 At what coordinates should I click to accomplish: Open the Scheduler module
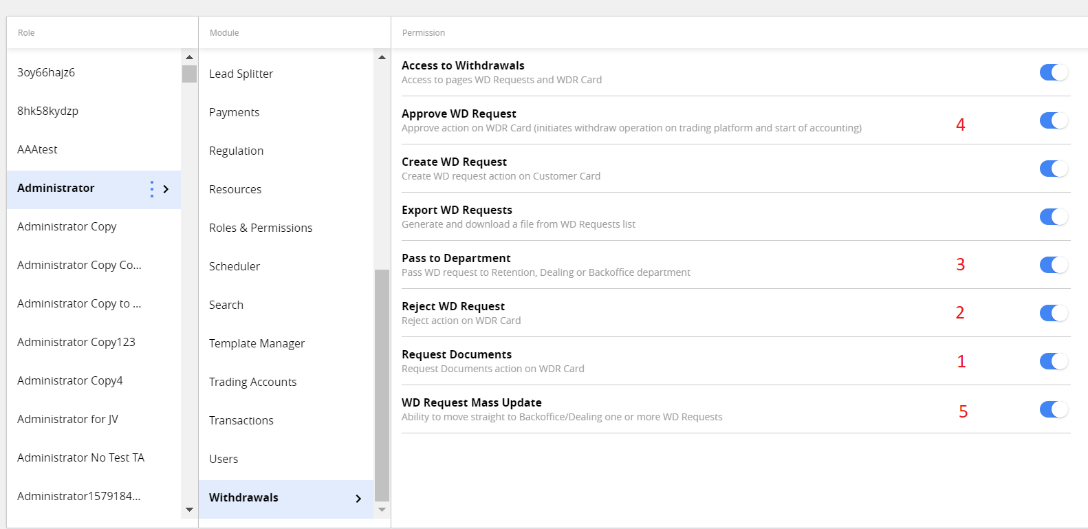pos(286,267)
